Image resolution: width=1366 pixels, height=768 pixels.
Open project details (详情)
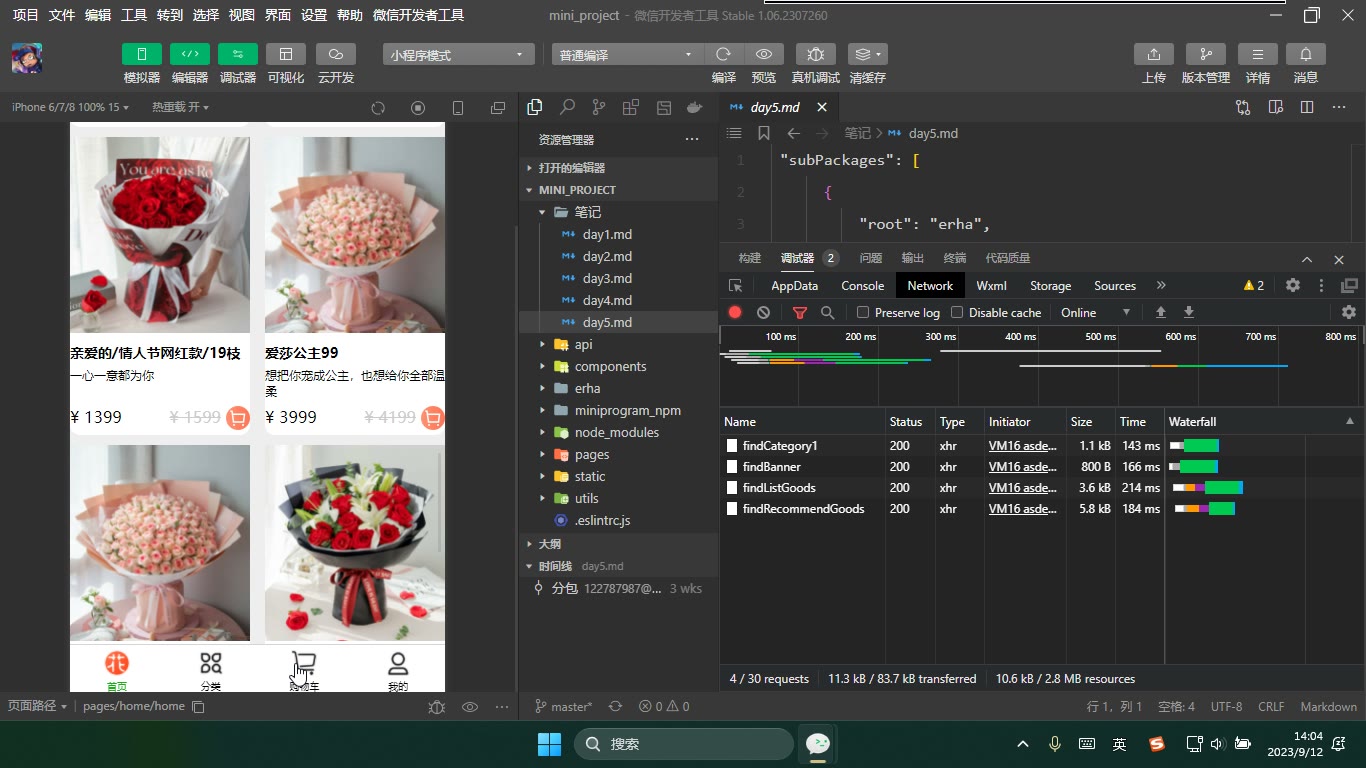pos(1258,54)
